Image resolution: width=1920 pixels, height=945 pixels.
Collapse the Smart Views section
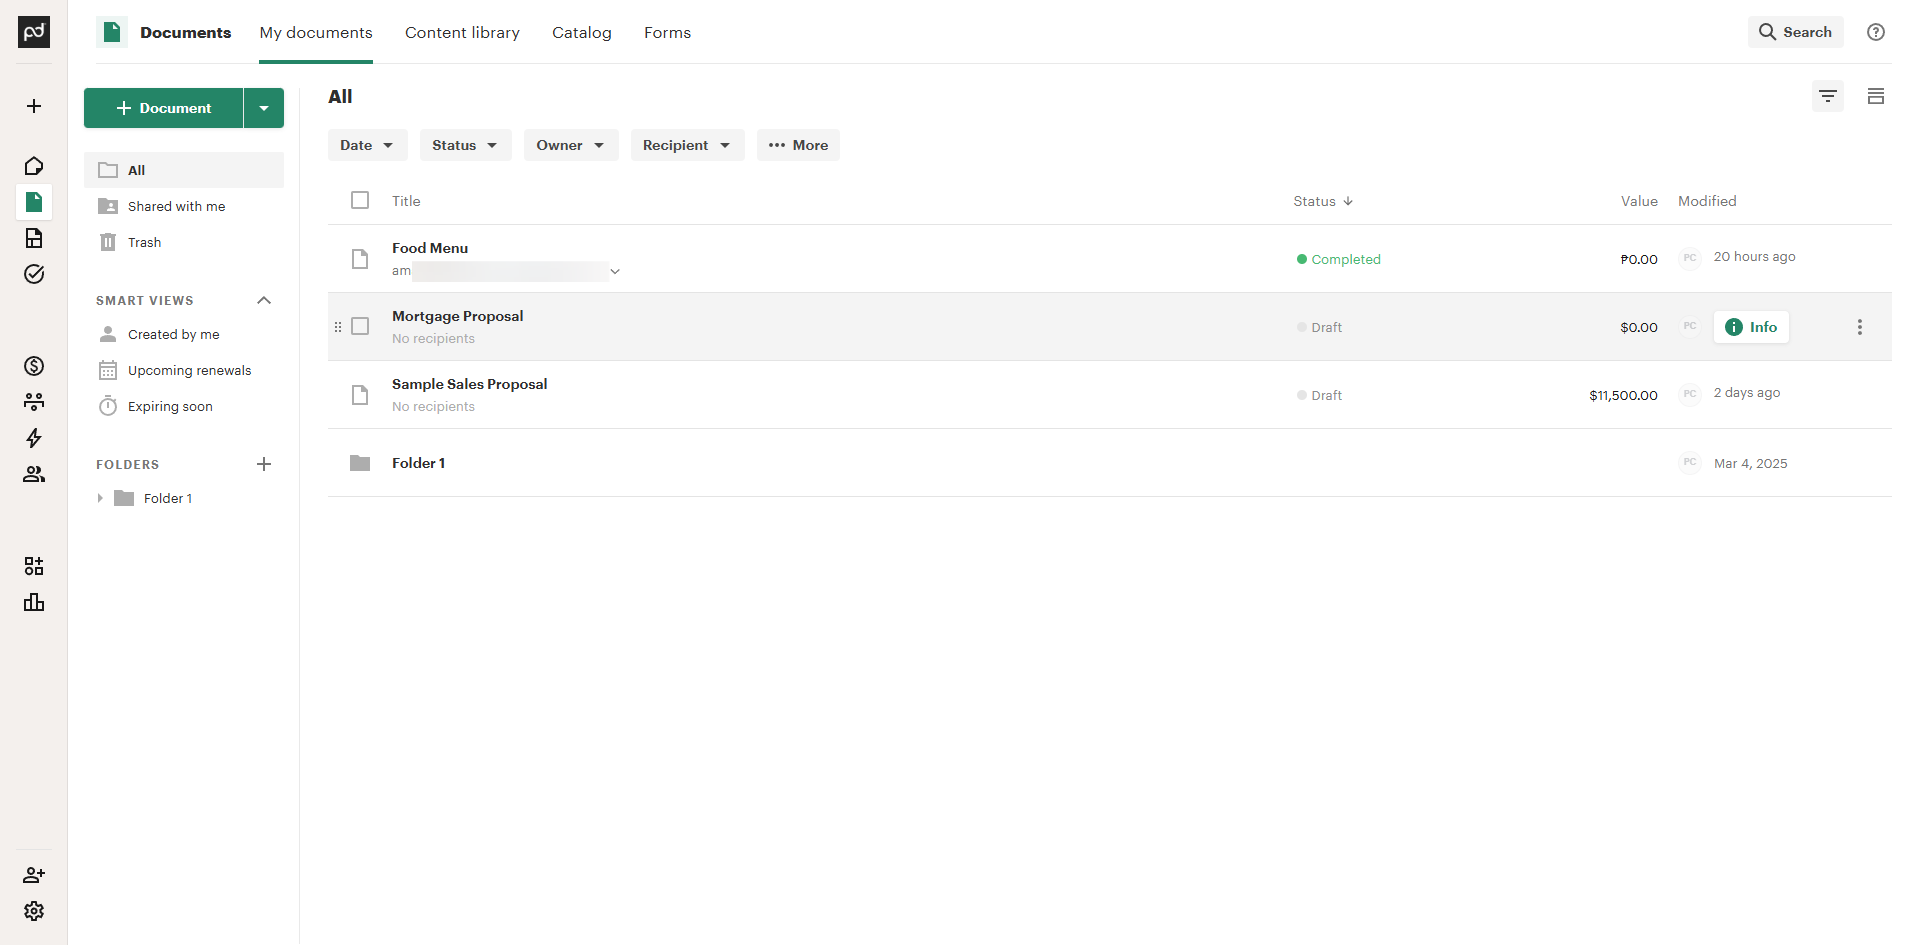(264, 300)
